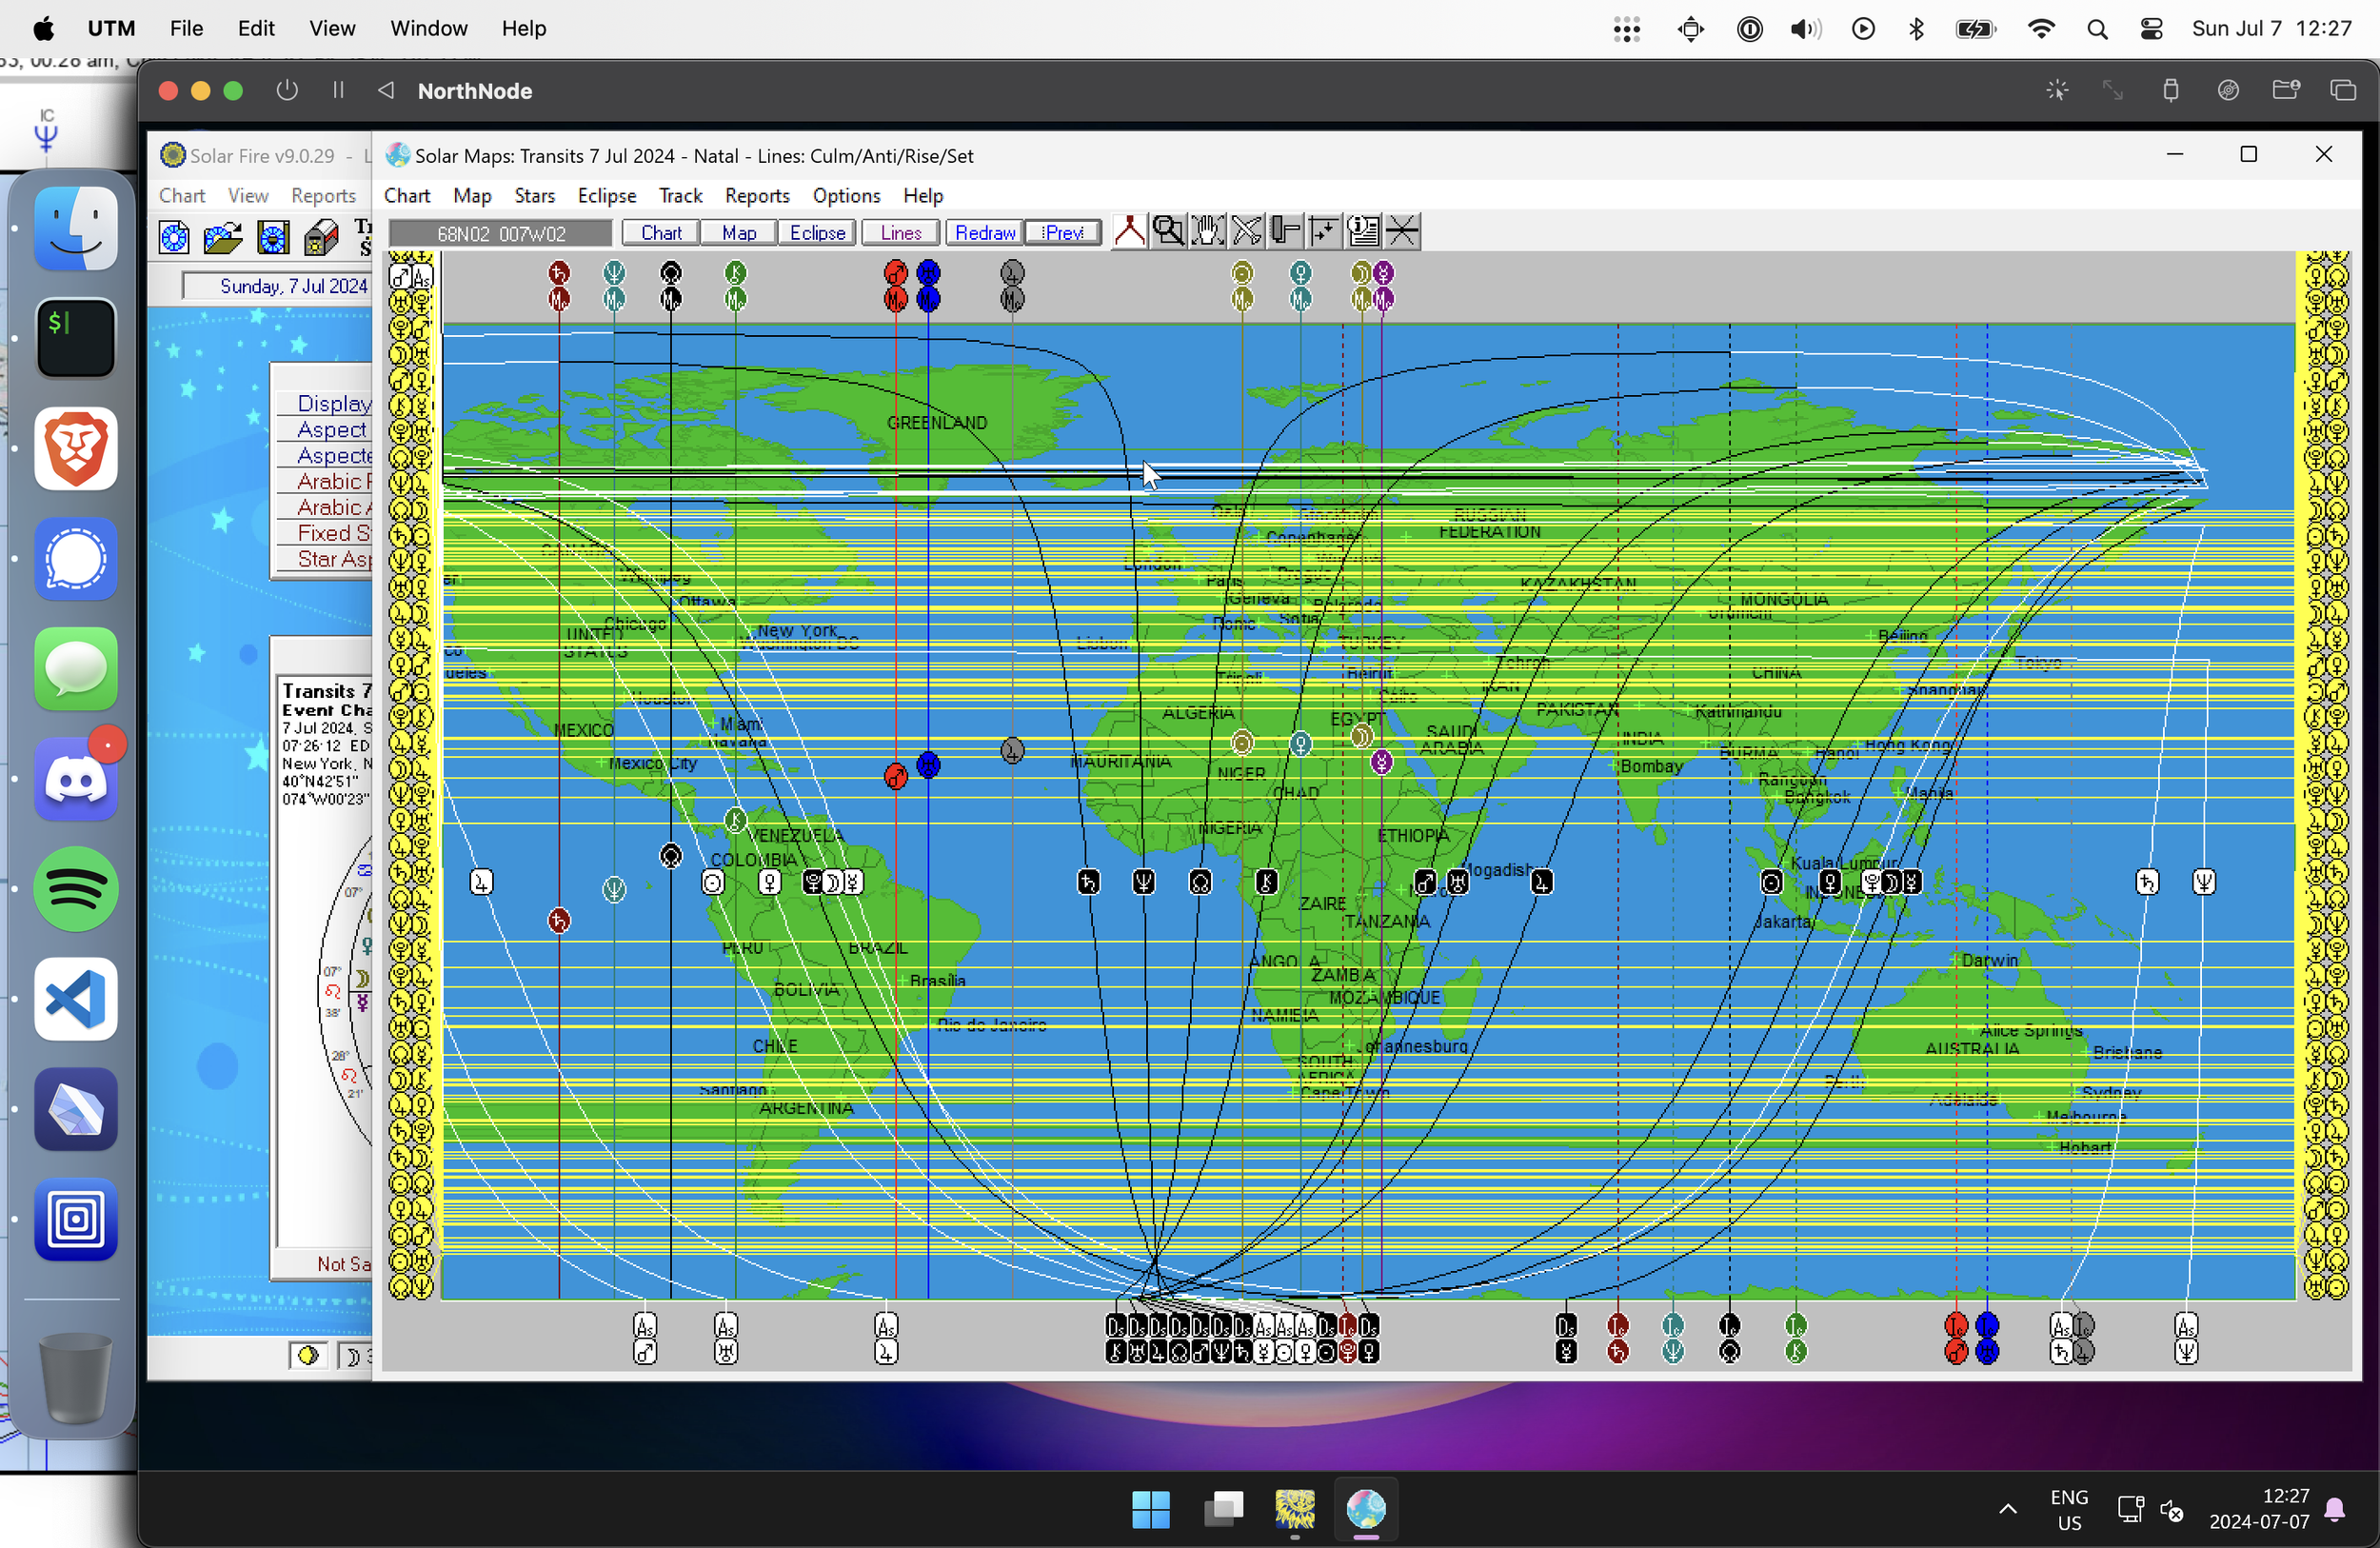Open the Map menu in Solar Maps
The image size is (2380, 1548).
(x=472, y=195)
